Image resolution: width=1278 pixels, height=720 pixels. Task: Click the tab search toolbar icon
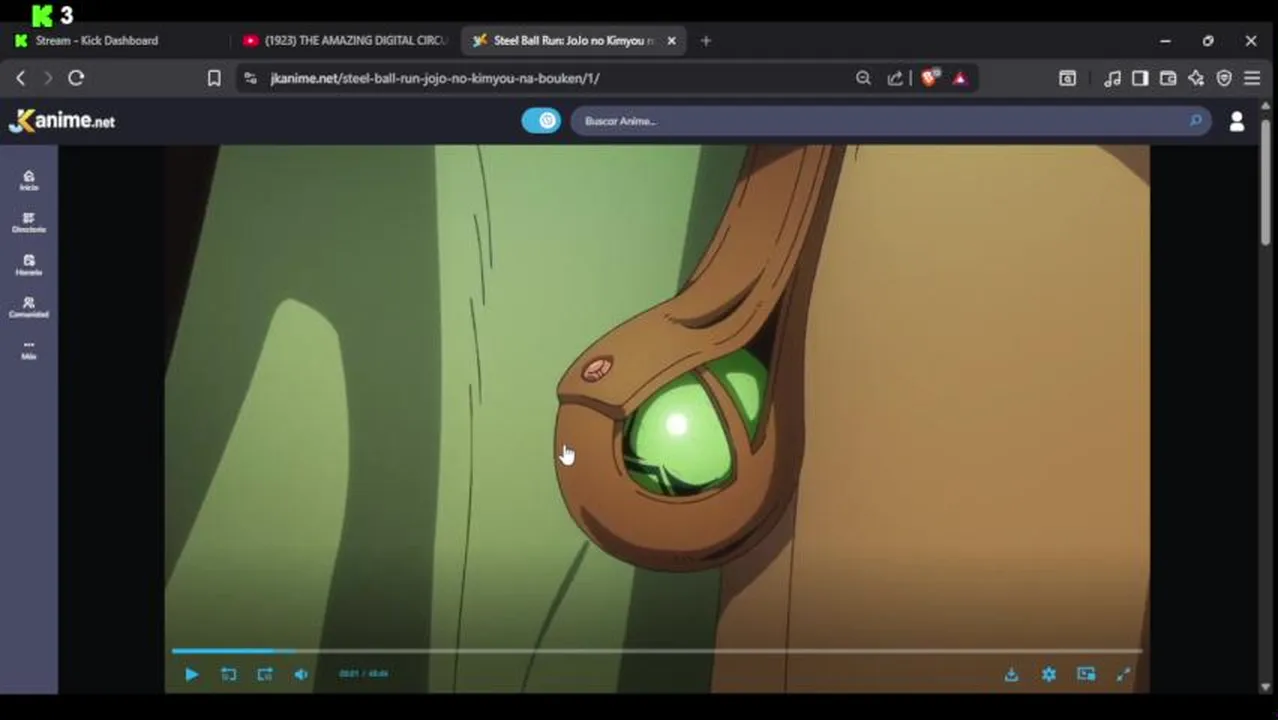[x=1068, y=78]
